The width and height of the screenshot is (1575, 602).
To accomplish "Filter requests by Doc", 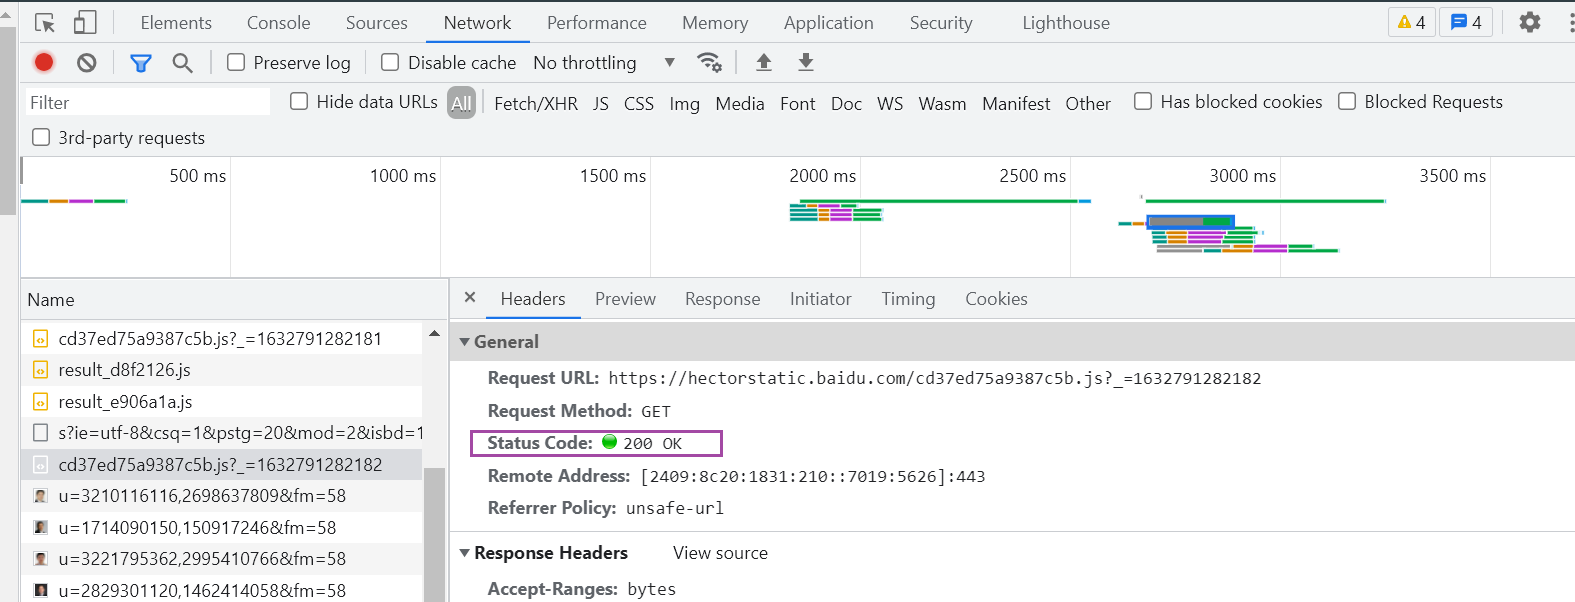I will (x=846, y=103).
